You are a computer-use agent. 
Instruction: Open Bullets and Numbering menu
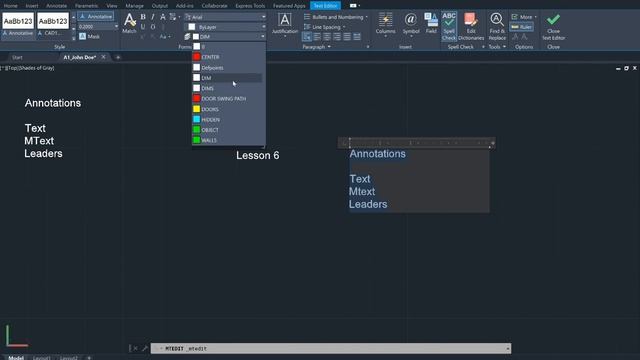pyautogui.click(x=336, y=17)
